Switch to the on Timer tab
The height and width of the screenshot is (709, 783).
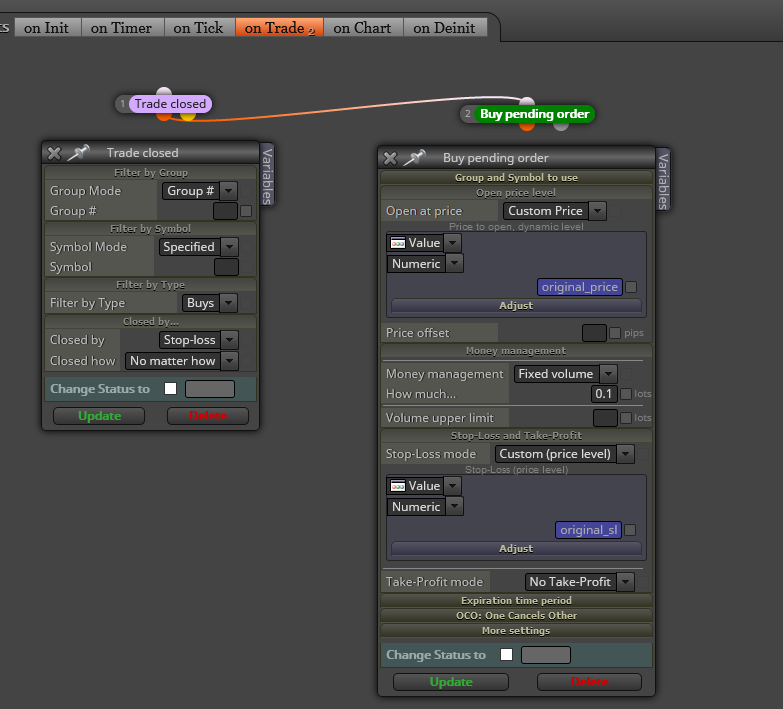(x=121, y=28)
